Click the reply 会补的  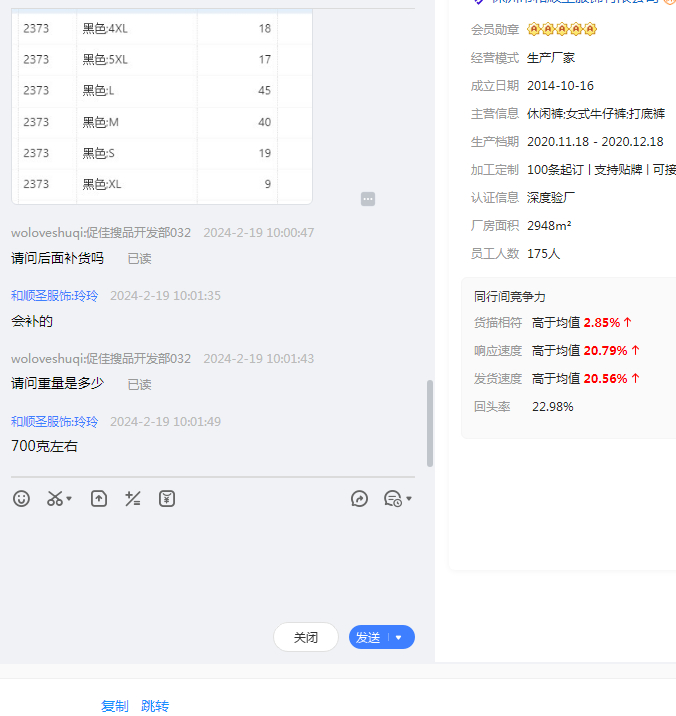point(32,321)
